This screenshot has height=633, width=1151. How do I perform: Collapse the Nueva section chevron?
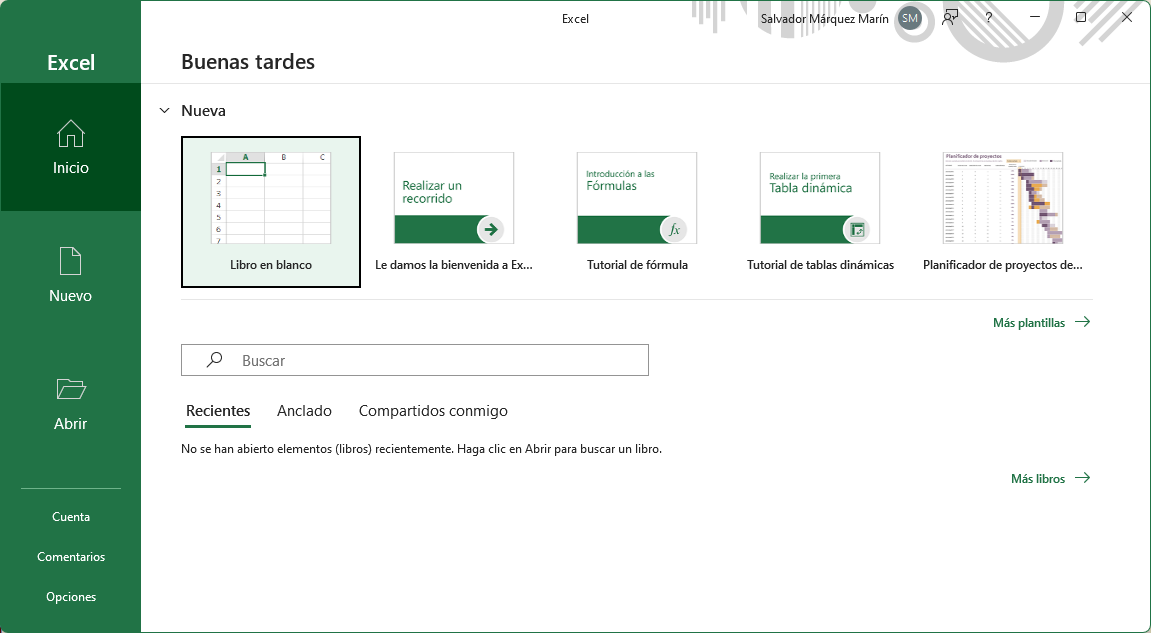(x=165, y=111)
